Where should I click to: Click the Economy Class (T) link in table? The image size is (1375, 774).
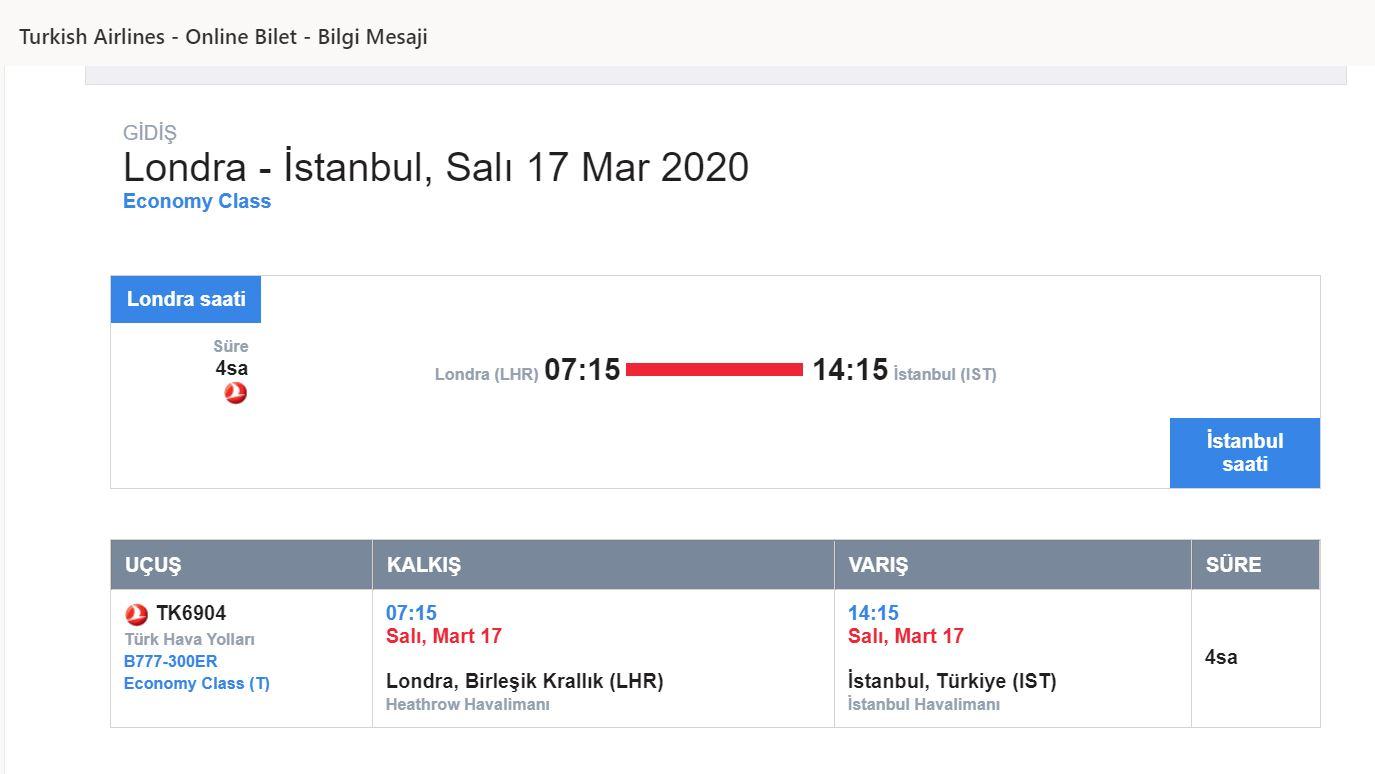coord(197,683)
